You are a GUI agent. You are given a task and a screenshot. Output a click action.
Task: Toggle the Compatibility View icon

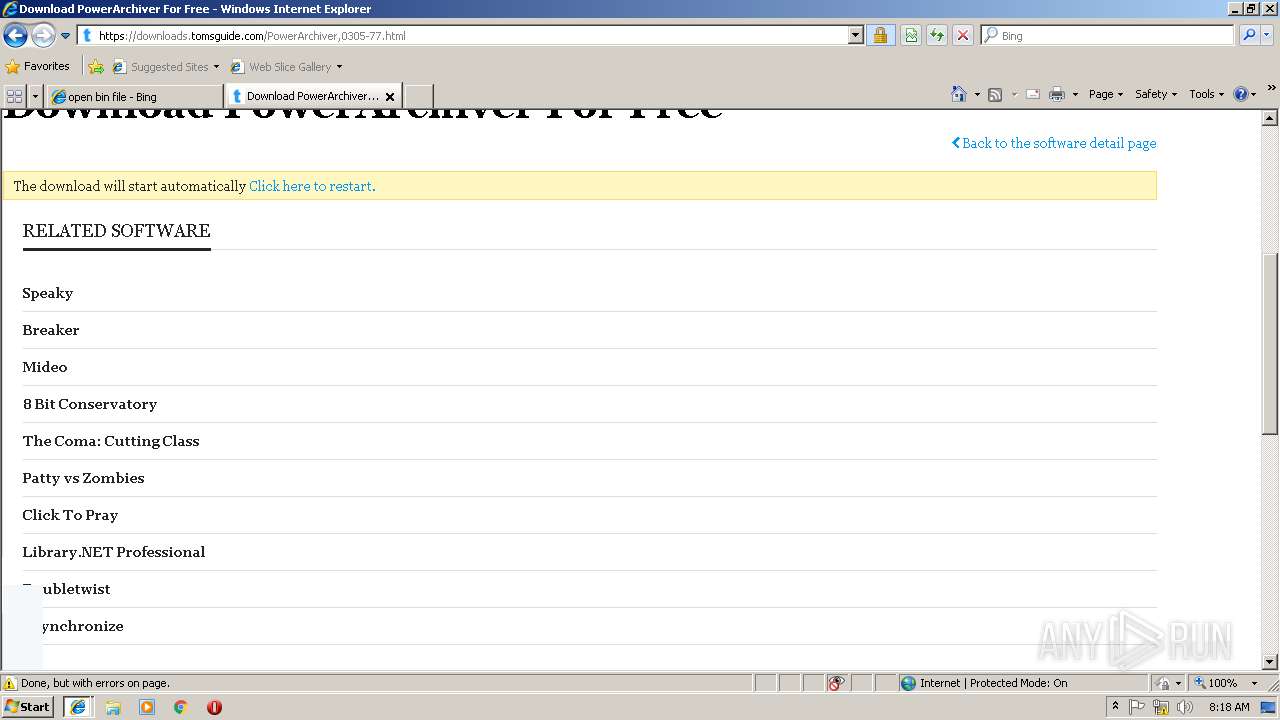(x=911, y=35)
